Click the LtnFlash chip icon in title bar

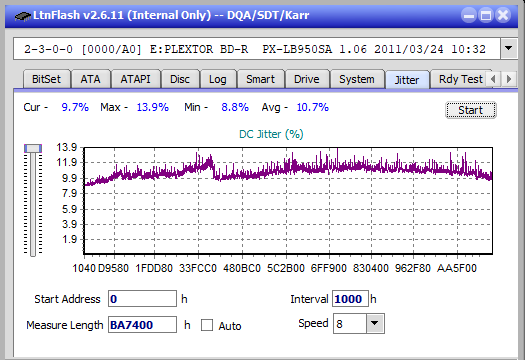tap(22, 15)
